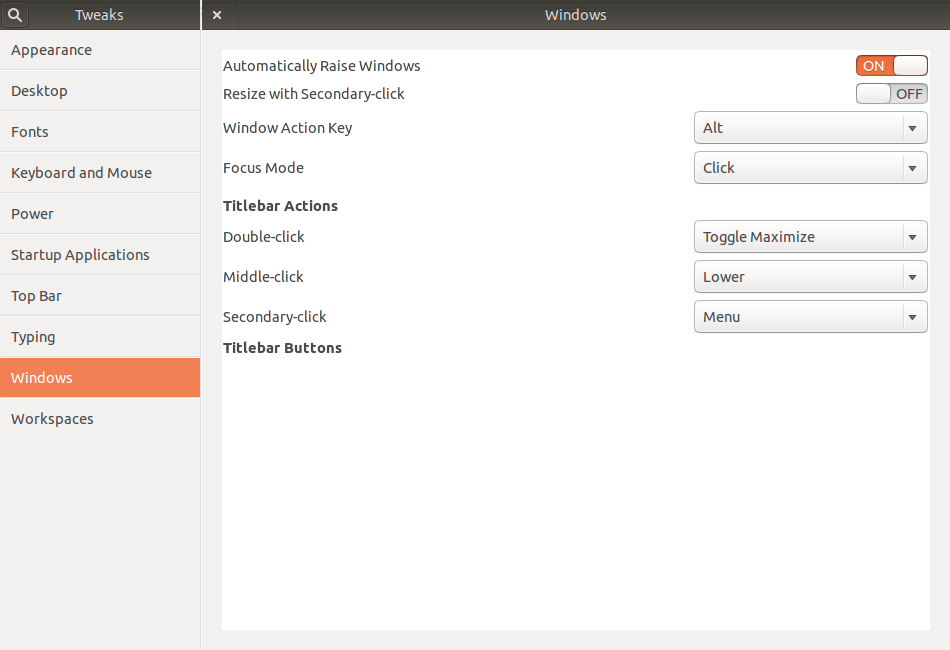Open the Double-click titlebar action dropdown
Viewport: 950px width, 650px height.
tap(810, 237)
